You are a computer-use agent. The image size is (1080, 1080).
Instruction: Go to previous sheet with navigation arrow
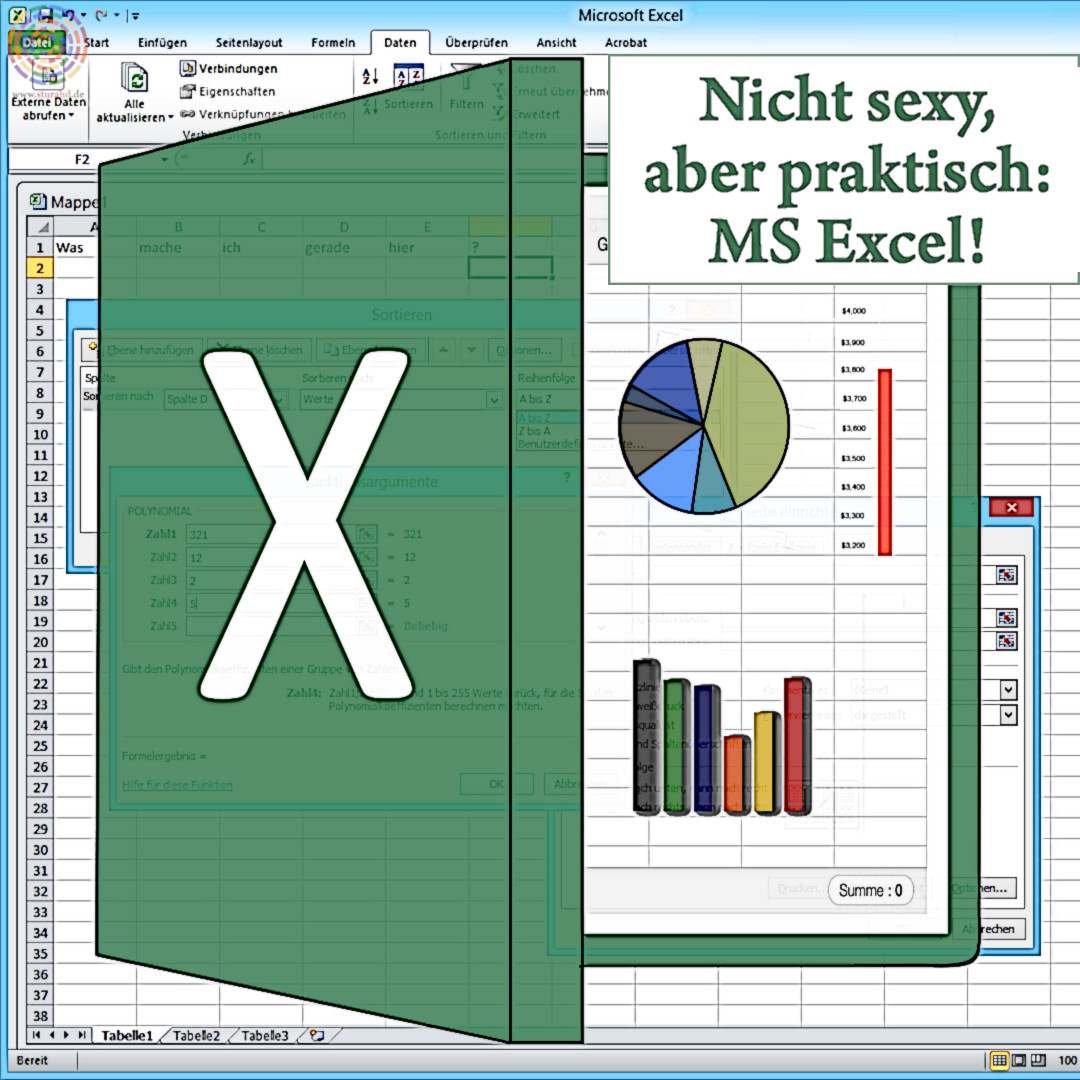52,1035
